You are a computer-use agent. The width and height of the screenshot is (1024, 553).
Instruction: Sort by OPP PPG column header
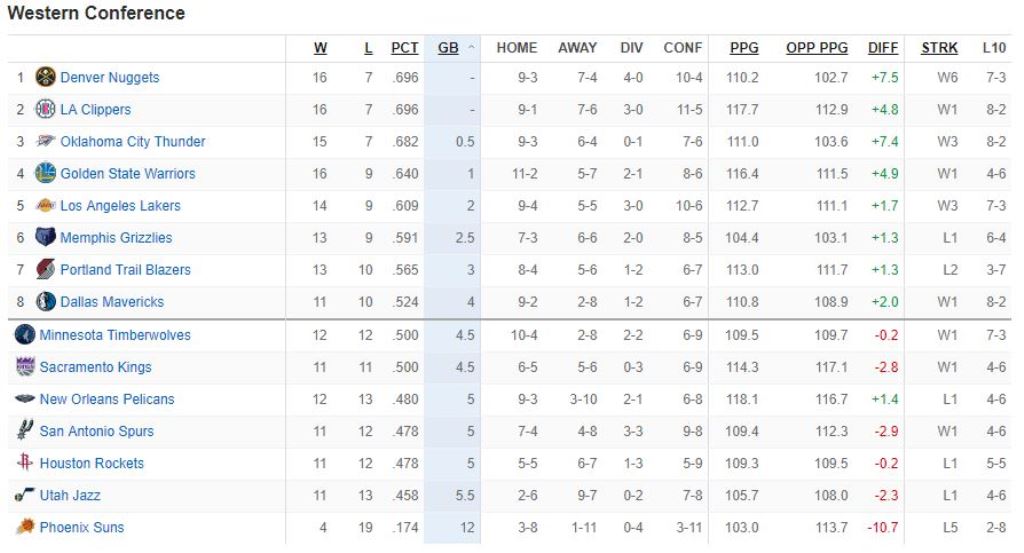(816, 47)
